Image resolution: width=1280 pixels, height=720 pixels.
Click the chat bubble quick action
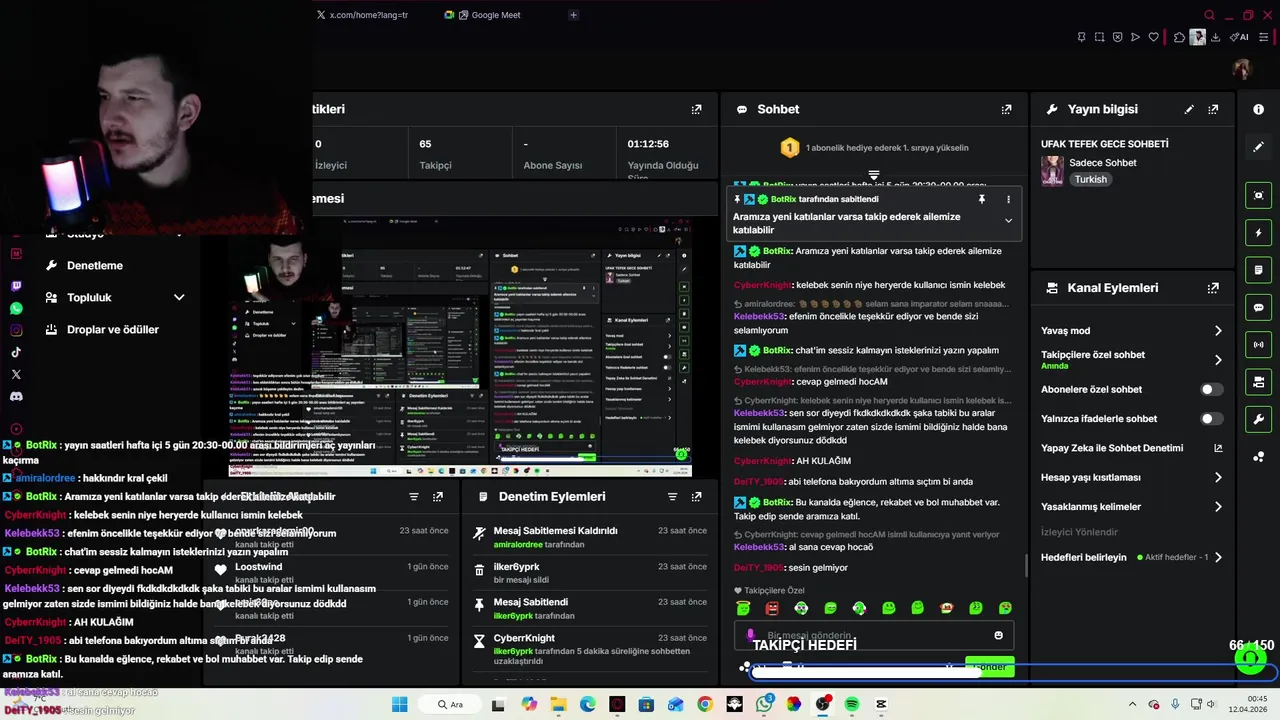[x=1258, y=307]
